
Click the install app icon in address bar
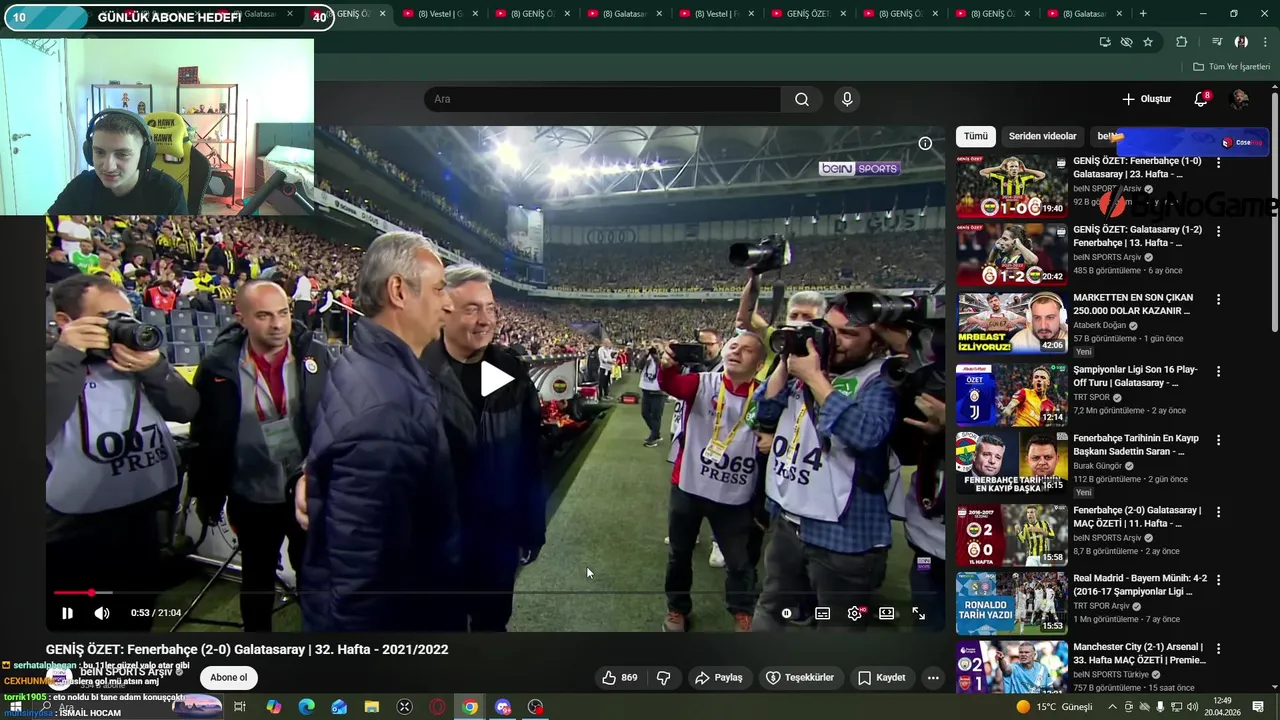[x=1105, y=42]
